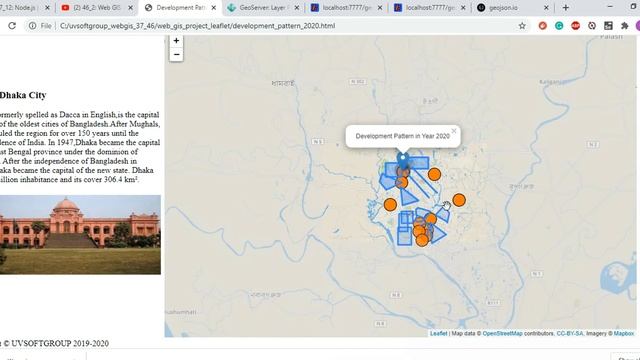Image resolution: width=640 pixels, height=360 pixels.
Task: Switch to the second localhost:7777 tab
Action: pyautogui.click(x=430, y=8)
